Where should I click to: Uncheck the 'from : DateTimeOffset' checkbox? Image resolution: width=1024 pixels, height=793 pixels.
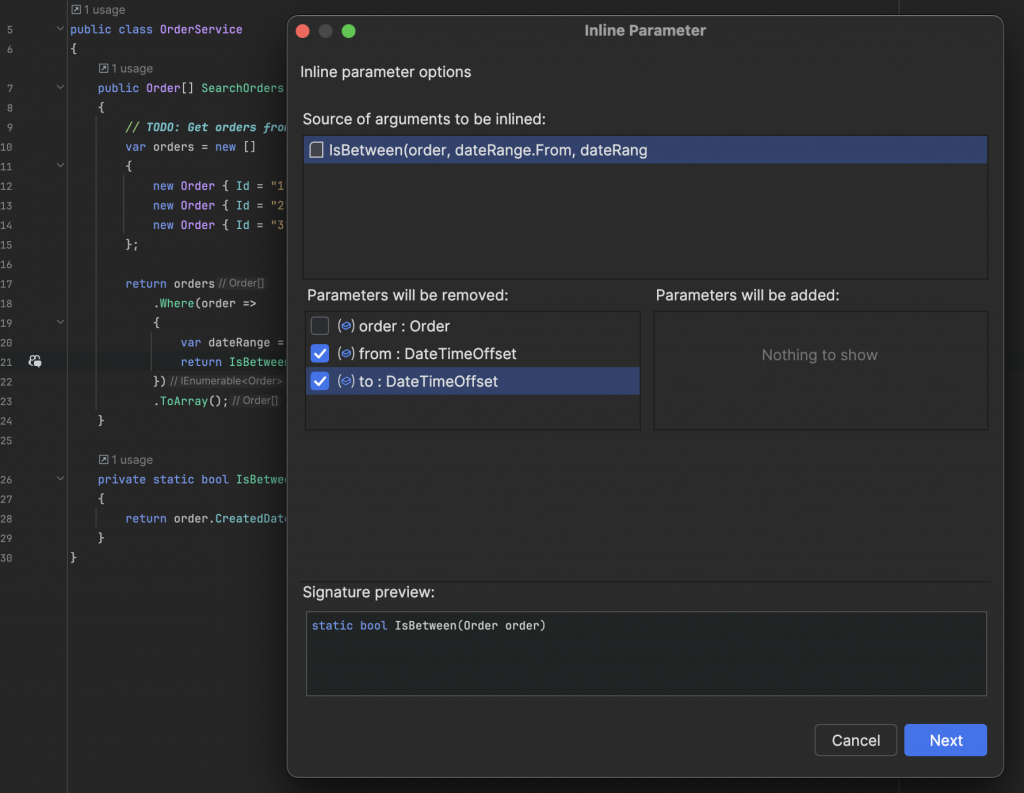(x=319, y=354)
